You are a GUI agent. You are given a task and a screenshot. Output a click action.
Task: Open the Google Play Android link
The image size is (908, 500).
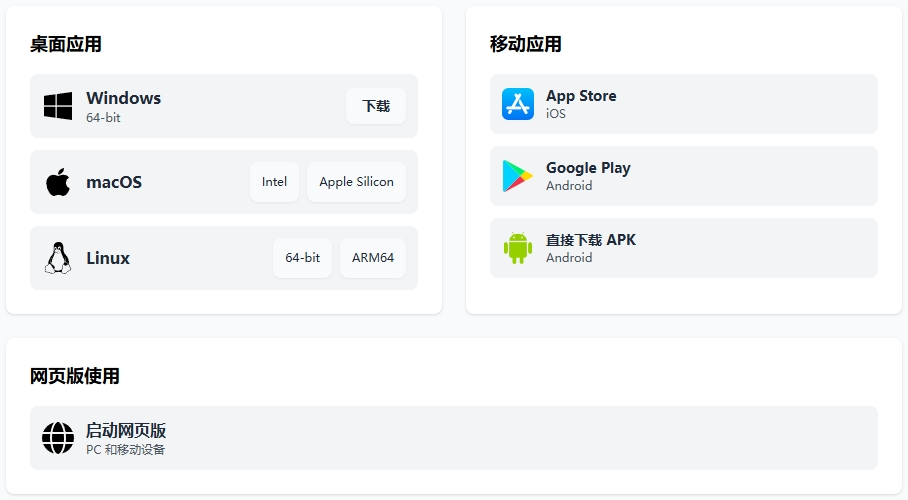pyautogui.click(x=683, y=176)
